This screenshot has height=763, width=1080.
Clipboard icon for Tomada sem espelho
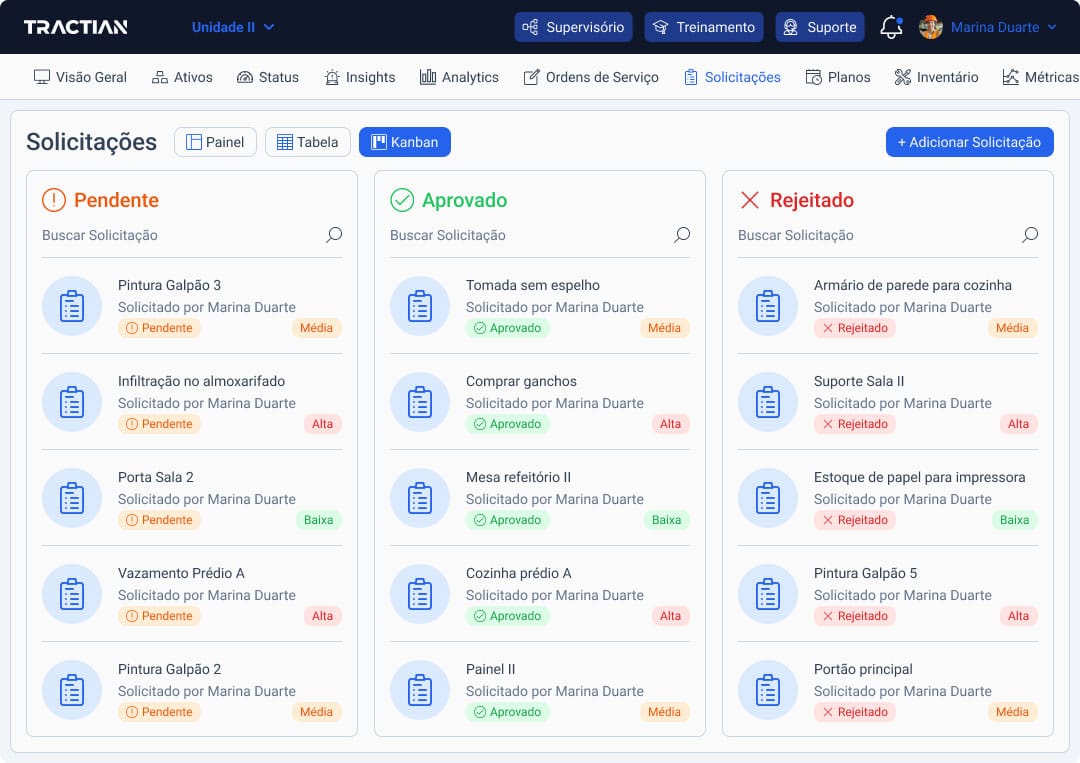(420, 306)
